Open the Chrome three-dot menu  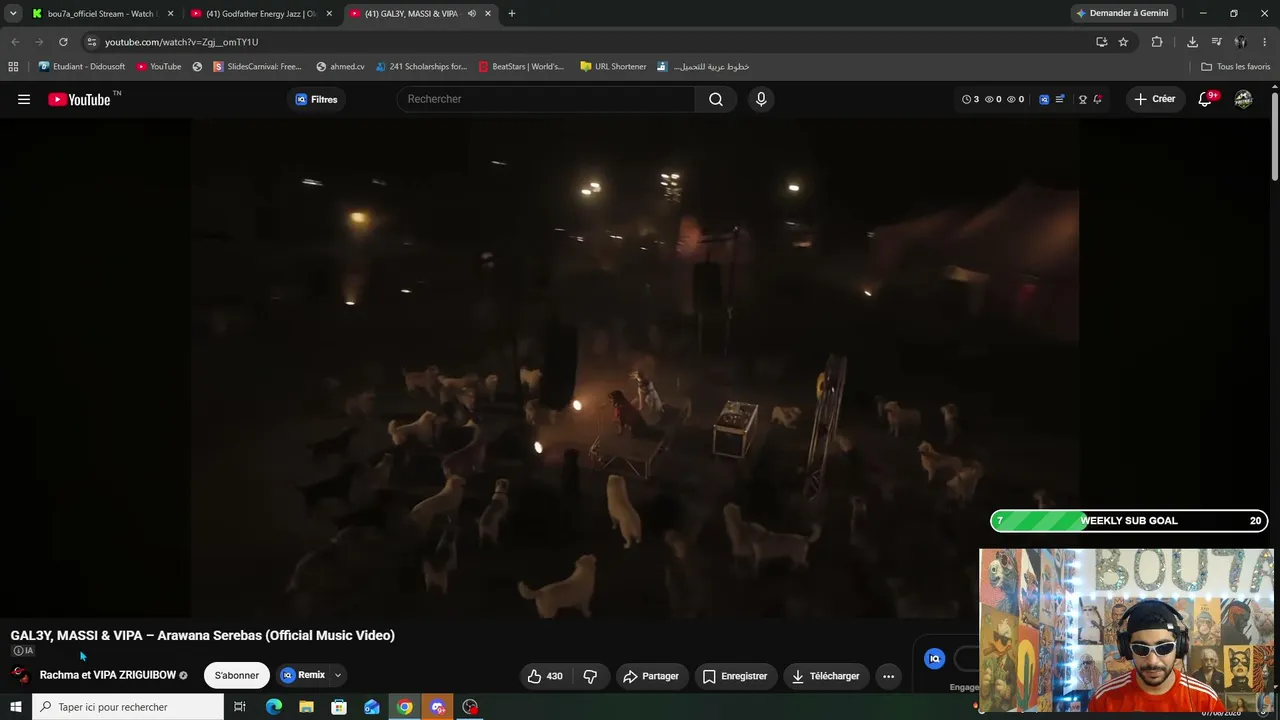pyautogui.click(x=1265, y=42)
